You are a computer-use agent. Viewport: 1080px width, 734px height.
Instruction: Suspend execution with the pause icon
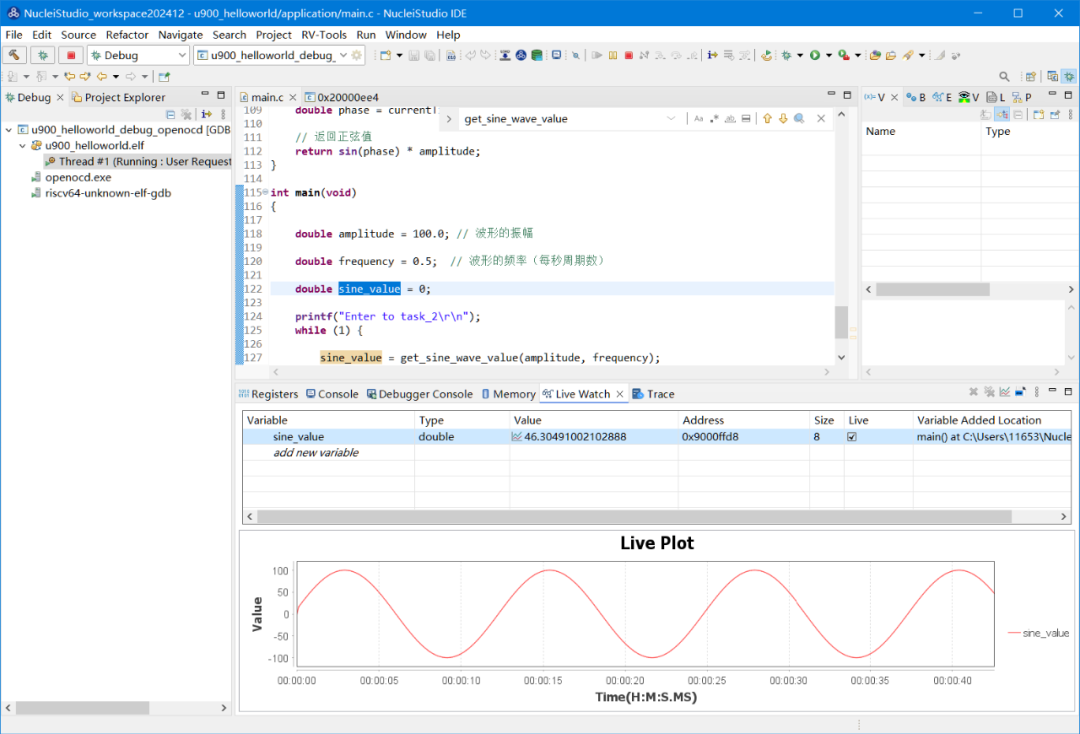click(612, 55)
